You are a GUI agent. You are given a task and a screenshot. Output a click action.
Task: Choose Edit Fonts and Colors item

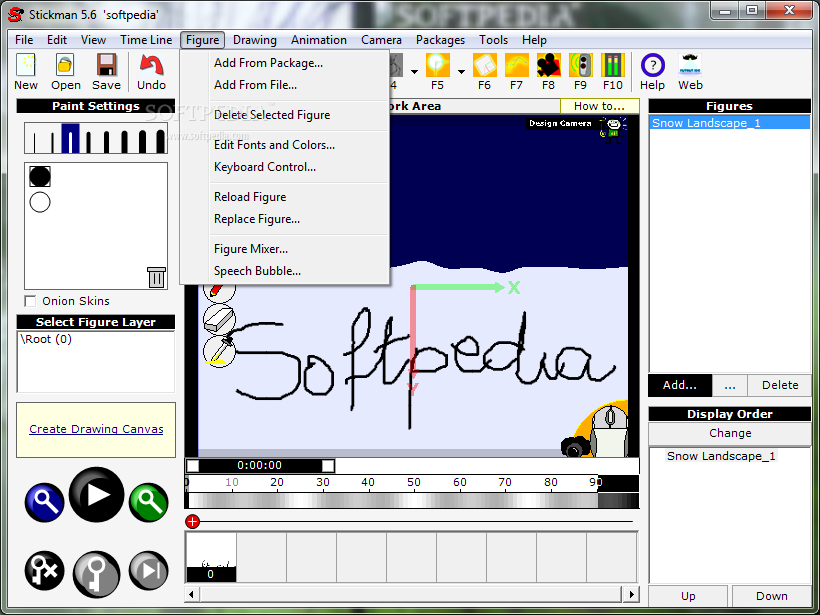click(x=284, y=145)
